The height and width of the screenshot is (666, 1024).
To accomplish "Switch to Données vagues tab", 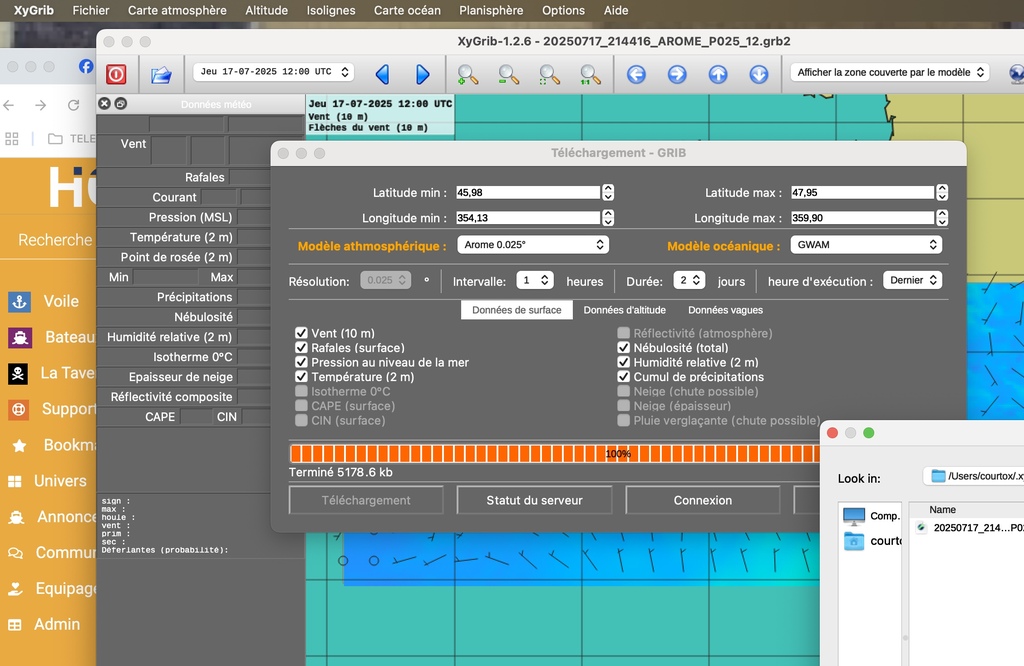I will coord(725,310).
